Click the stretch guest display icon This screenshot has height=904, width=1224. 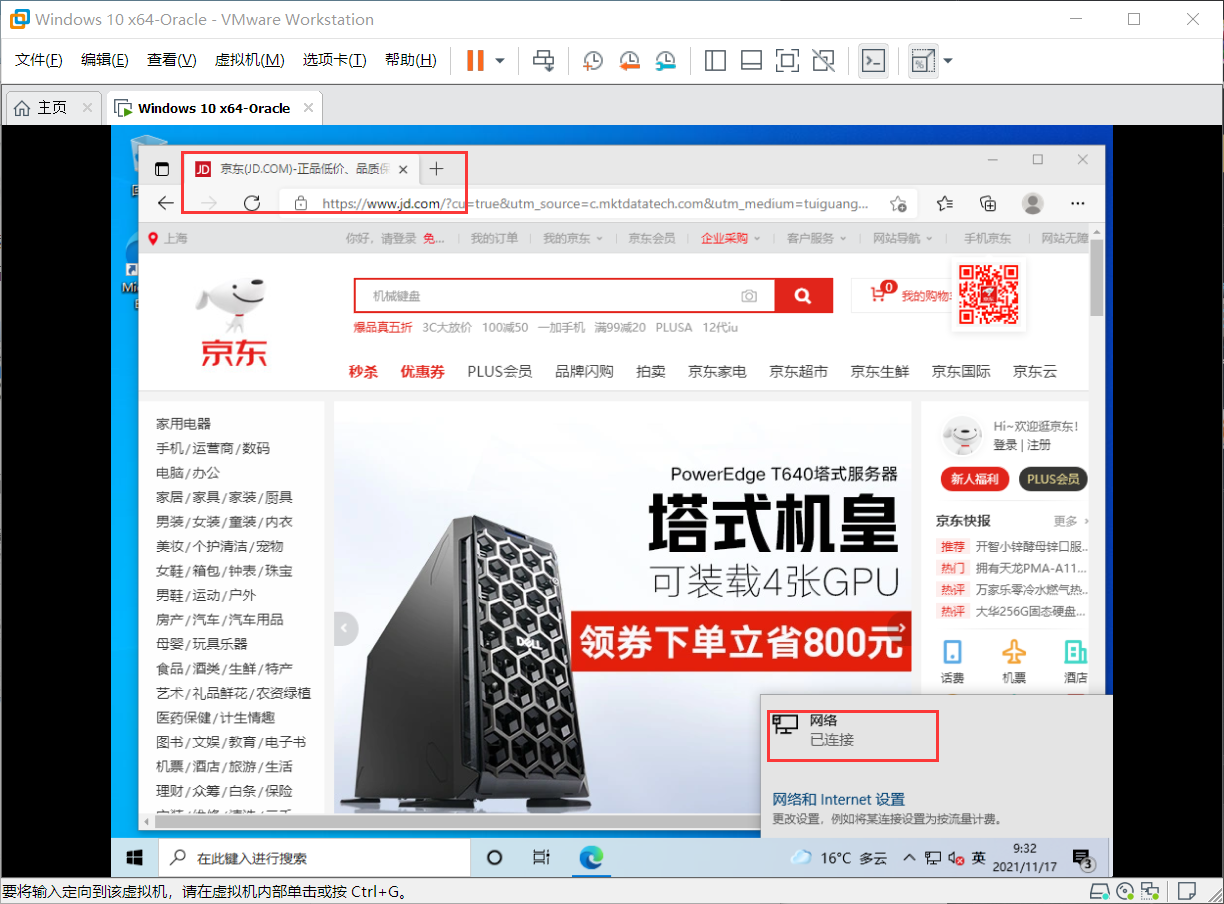922,61
